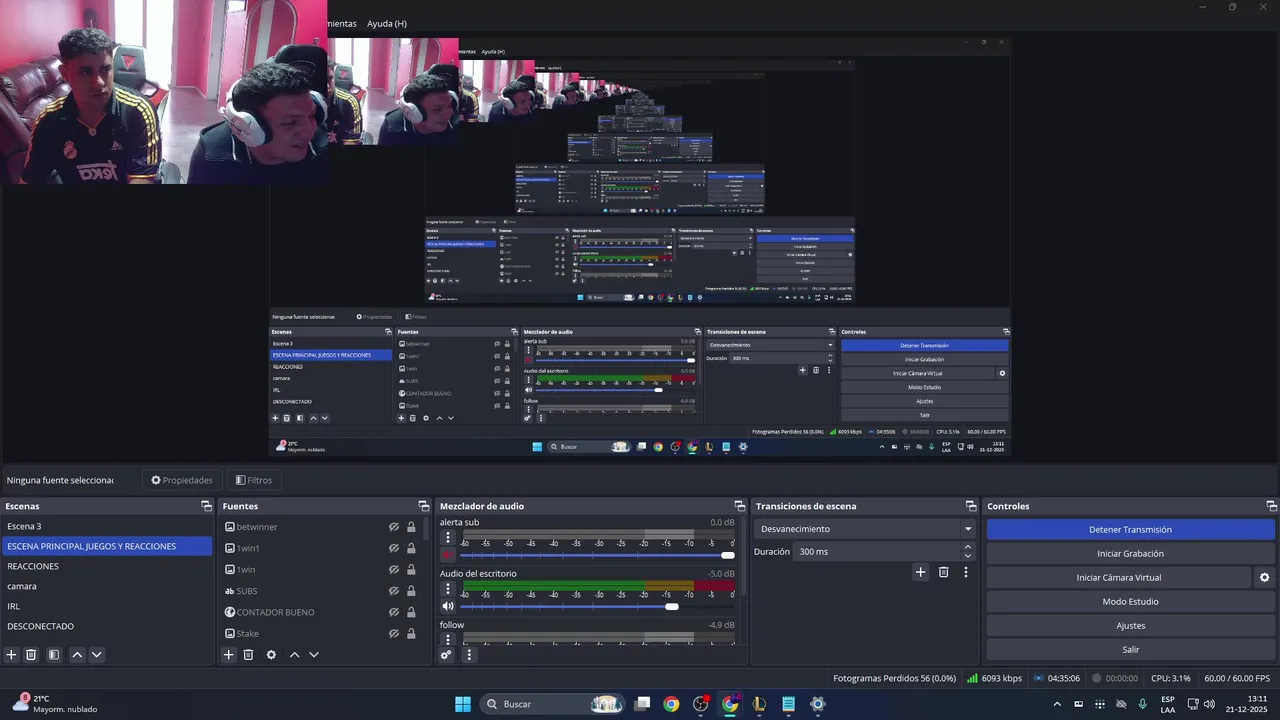The height and width of the screenshot is (720, 1280).
Task: Undock the Controles panel
Action: coord(1271,506)
